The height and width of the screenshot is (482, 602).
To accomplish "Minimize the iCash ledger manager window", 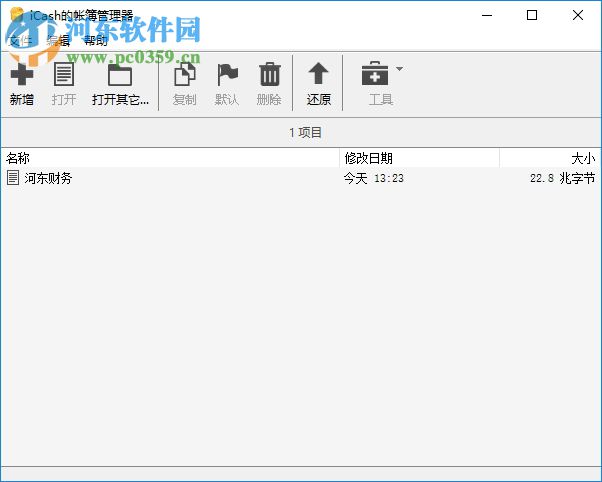I will tap(487, 15).
